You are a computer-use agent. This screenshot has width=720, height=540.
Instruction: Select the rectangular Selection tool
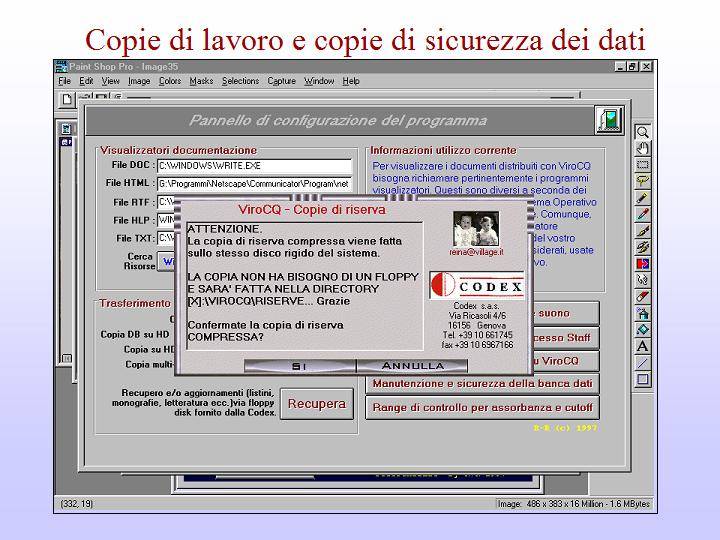[642, 165]
